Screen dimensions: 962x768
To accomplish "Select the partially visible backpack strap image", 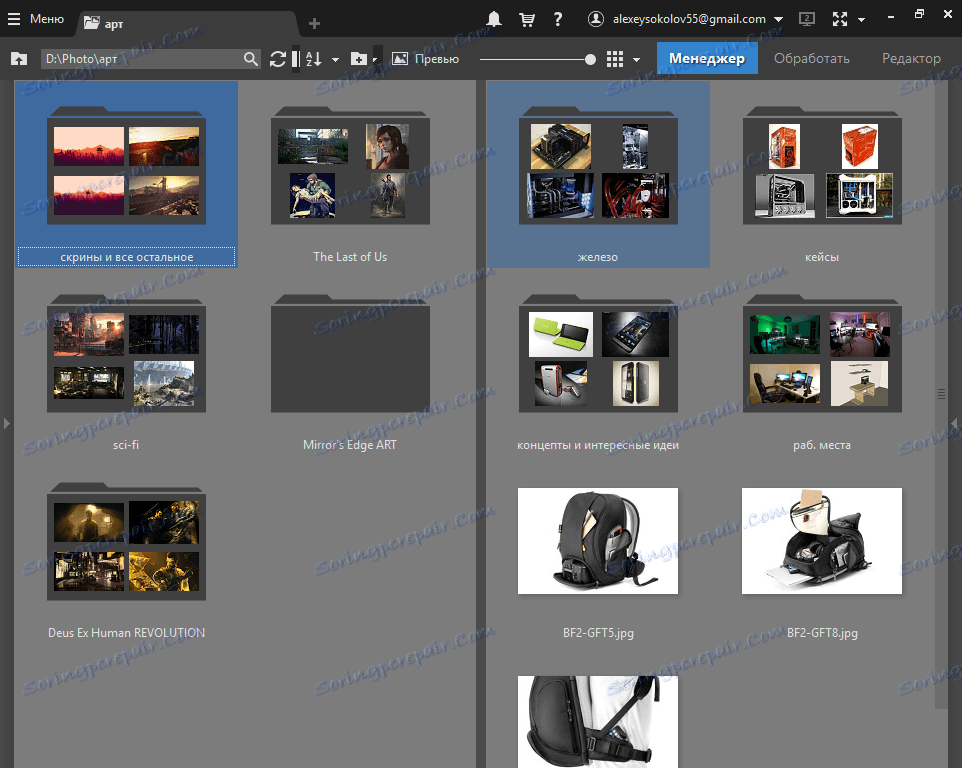I will coord(598,722).
